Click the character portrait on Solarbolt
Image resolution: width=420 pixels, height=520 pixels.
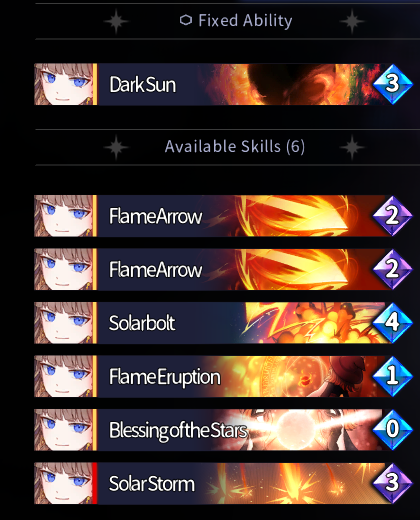(64, 323)
